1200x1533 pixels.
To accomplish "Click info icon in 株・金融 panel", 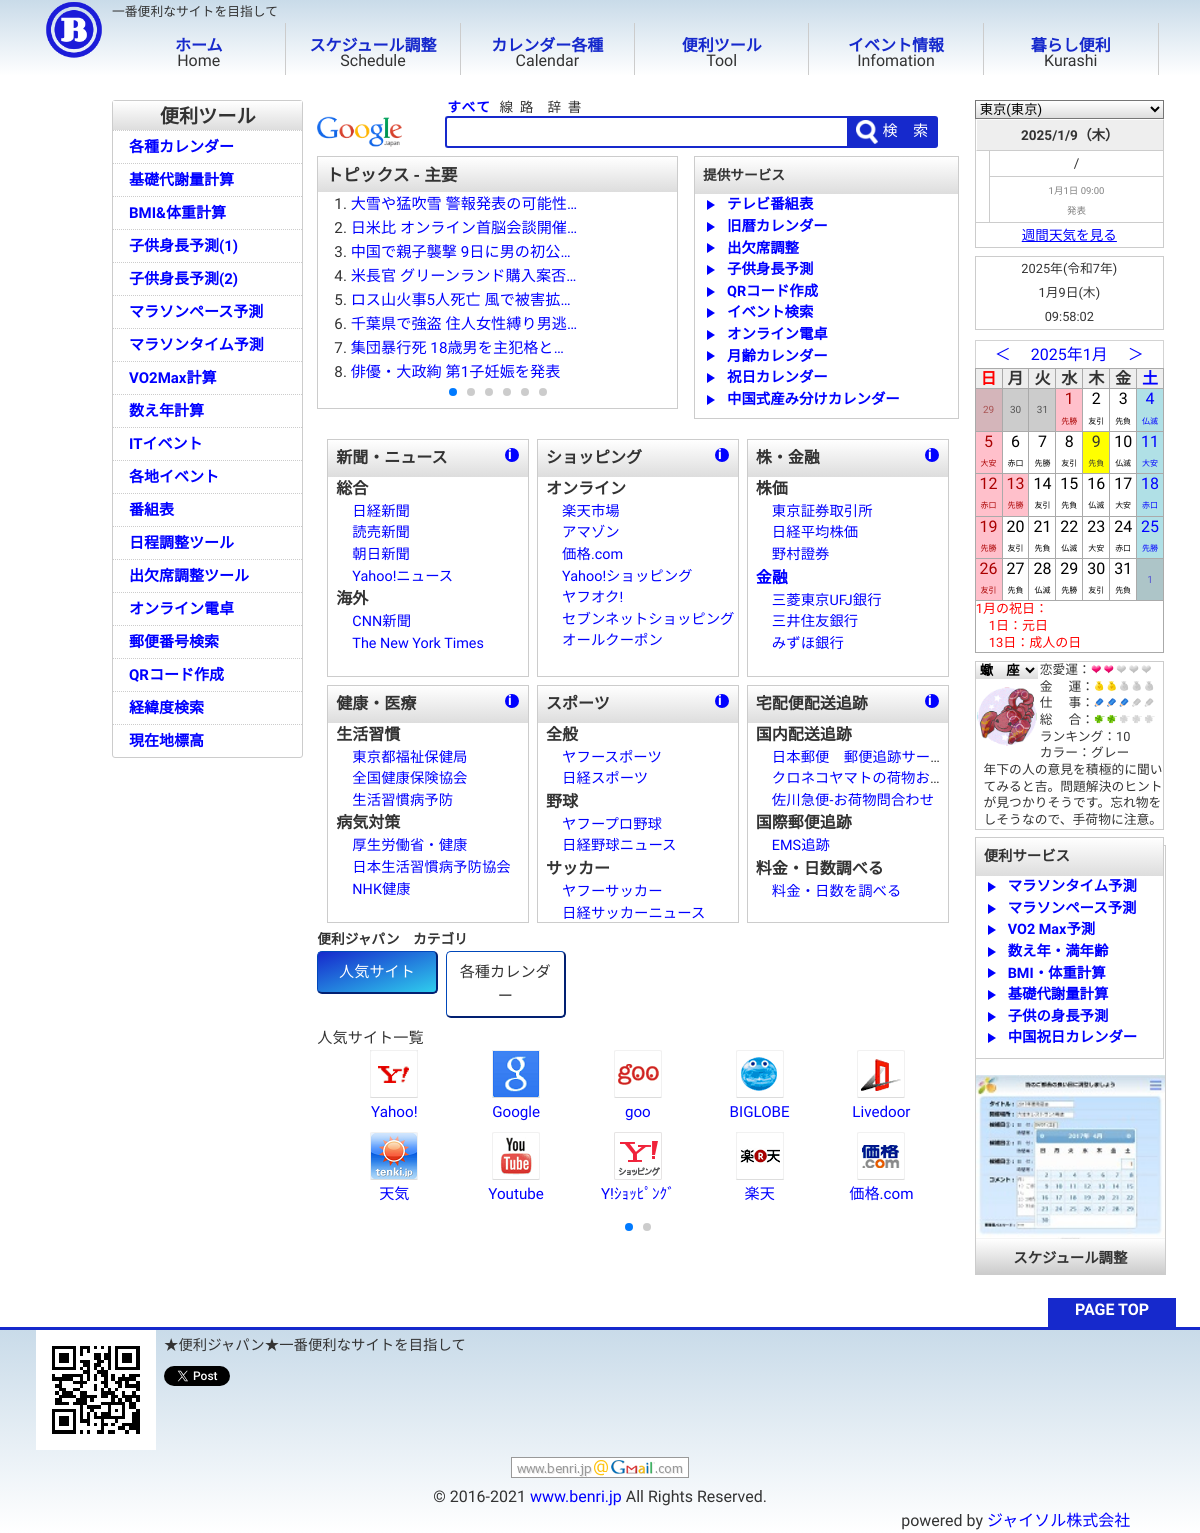I will tap(932, 455).
